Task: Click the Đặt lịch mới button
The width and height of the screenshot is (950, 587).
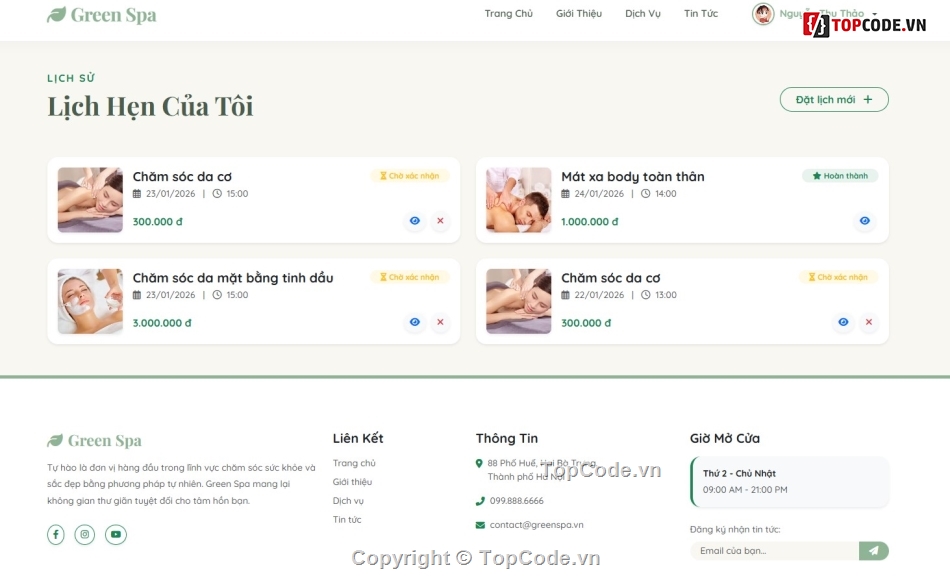Action: (835, 99)
